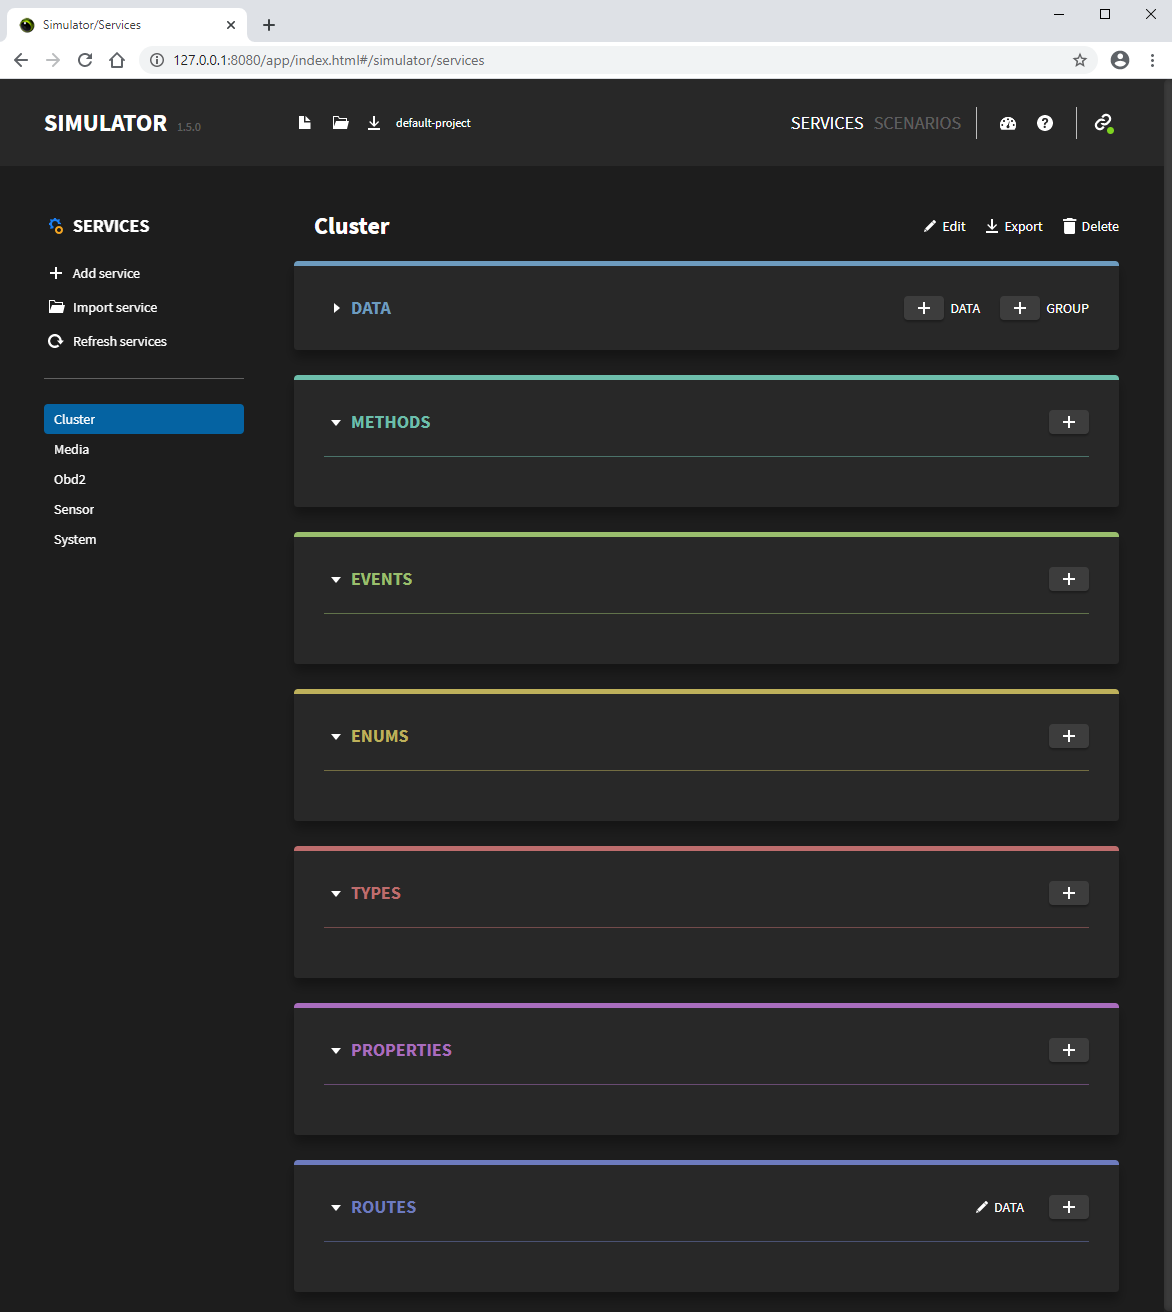The height and width of the screenshot is (1312, 1172).
Task: Open help via question mark icon
Action: coord(1045,123)
